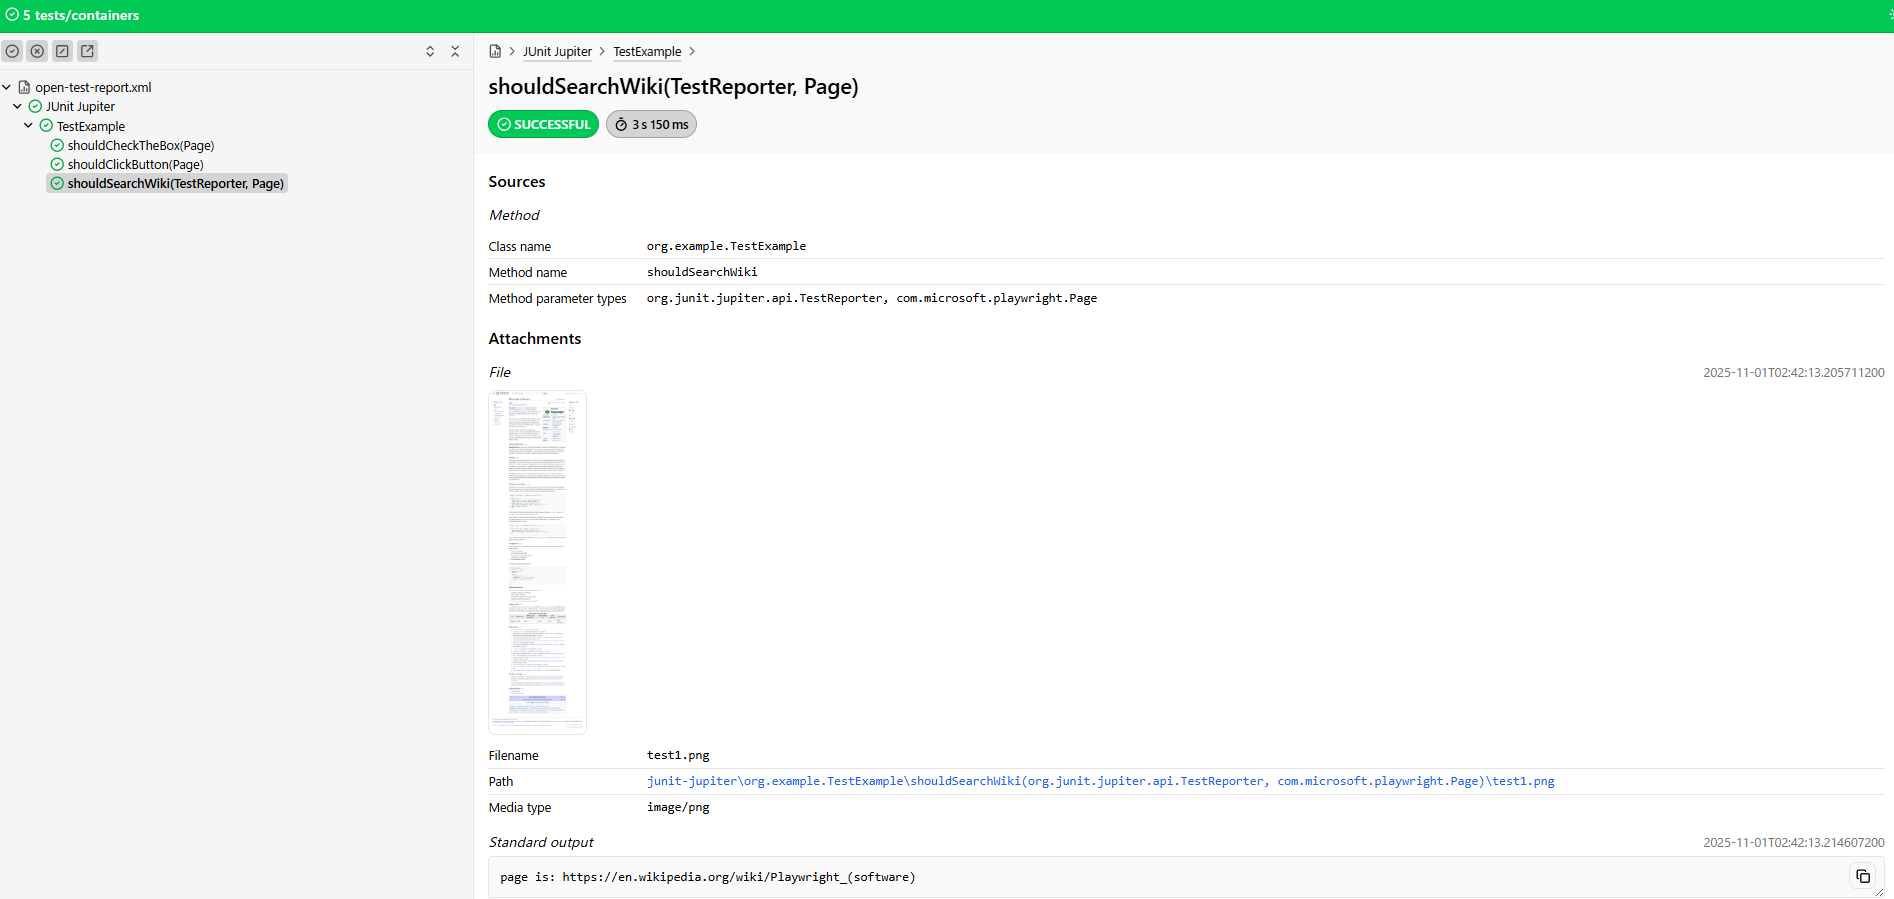Click the page title shouldSearchWiki(TestReporter, Page)
The width and height of the screenshot is (1894, 899).
(673, 86)
